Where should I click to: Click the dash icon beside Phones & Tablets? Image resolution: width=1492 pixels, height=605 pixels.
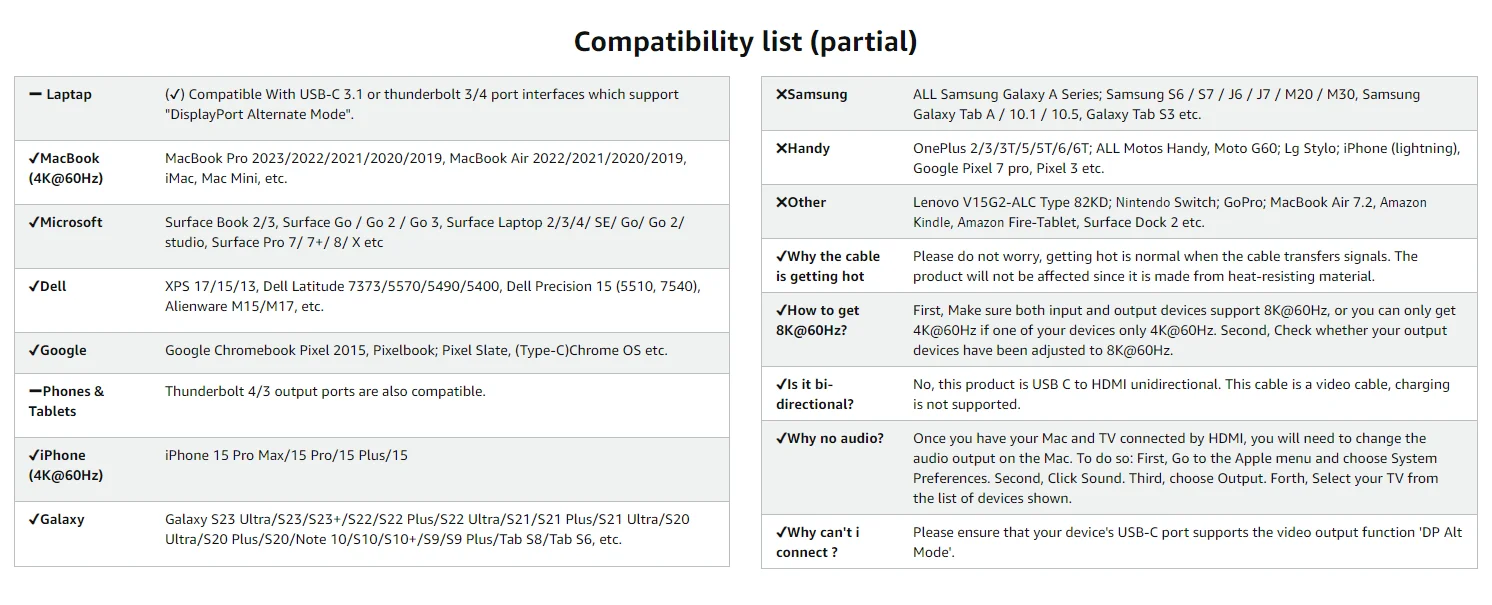coord(35,391)
